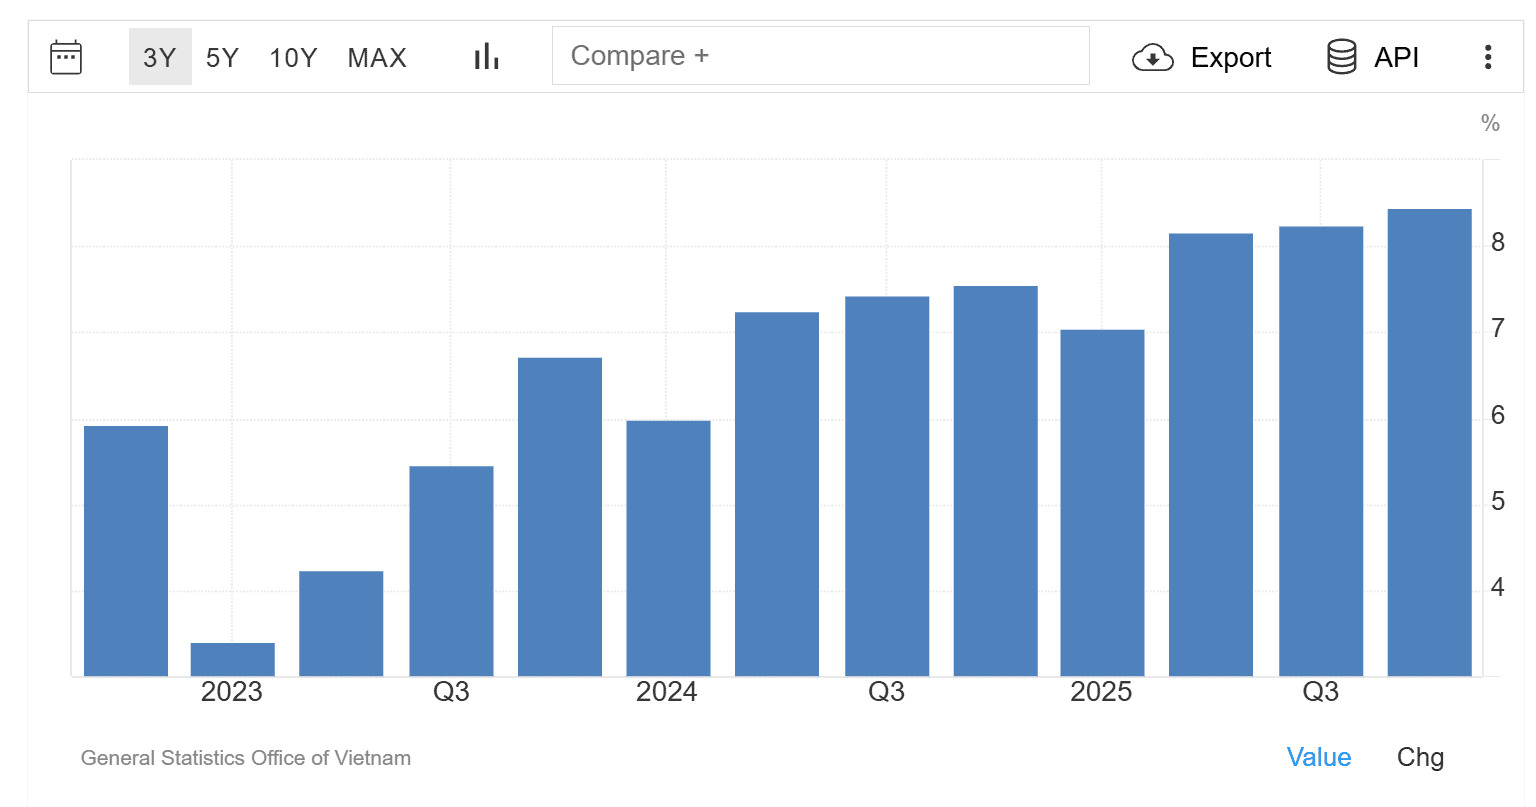This screenshot has width=1536, height=807.
Task: Click the tallest rightmost bar on the chart
Action: click(x=1428, y=440)
